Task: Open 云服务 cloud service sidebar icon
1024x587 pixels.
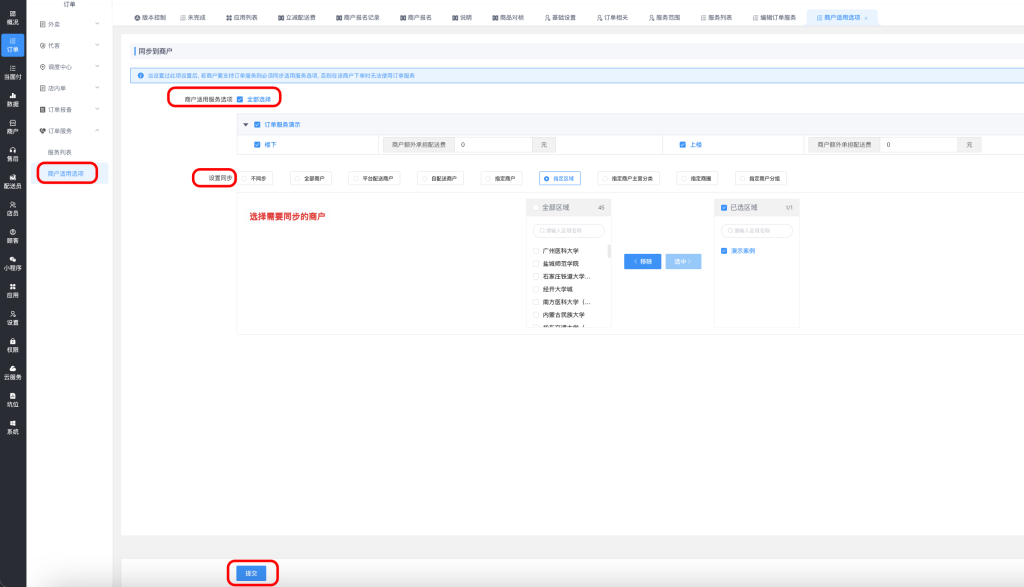Action: click(x=13, y=372)
